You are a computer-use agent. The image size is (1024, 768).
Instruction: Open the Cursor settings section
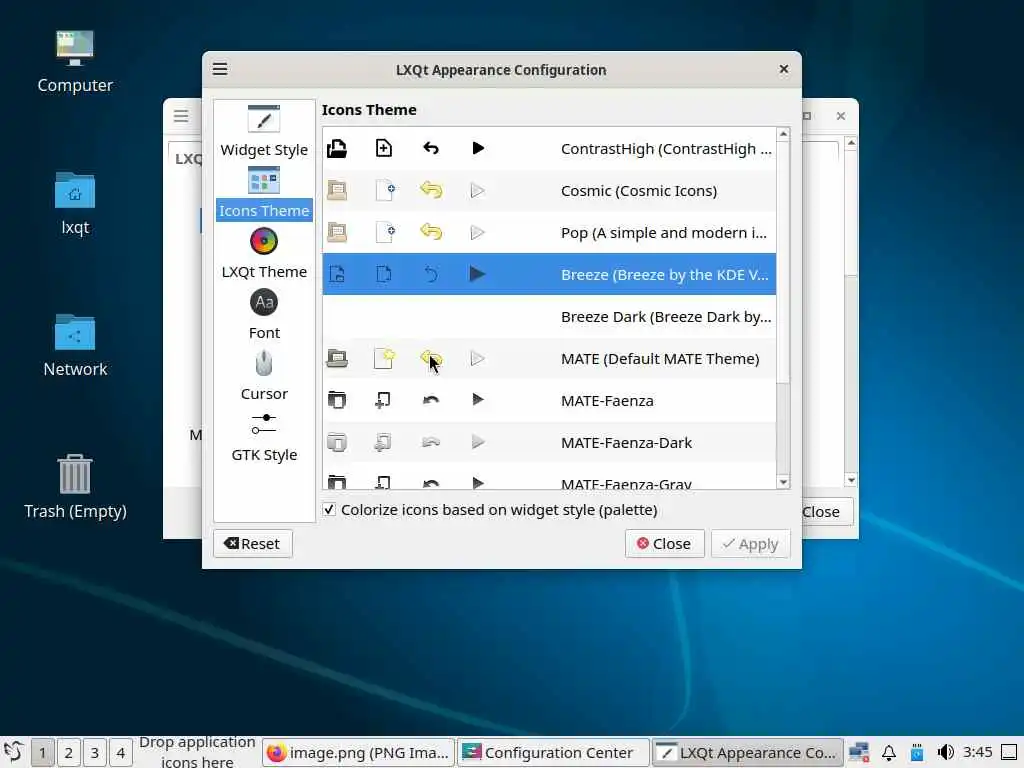pyautogui.click(x=264, y=376)
